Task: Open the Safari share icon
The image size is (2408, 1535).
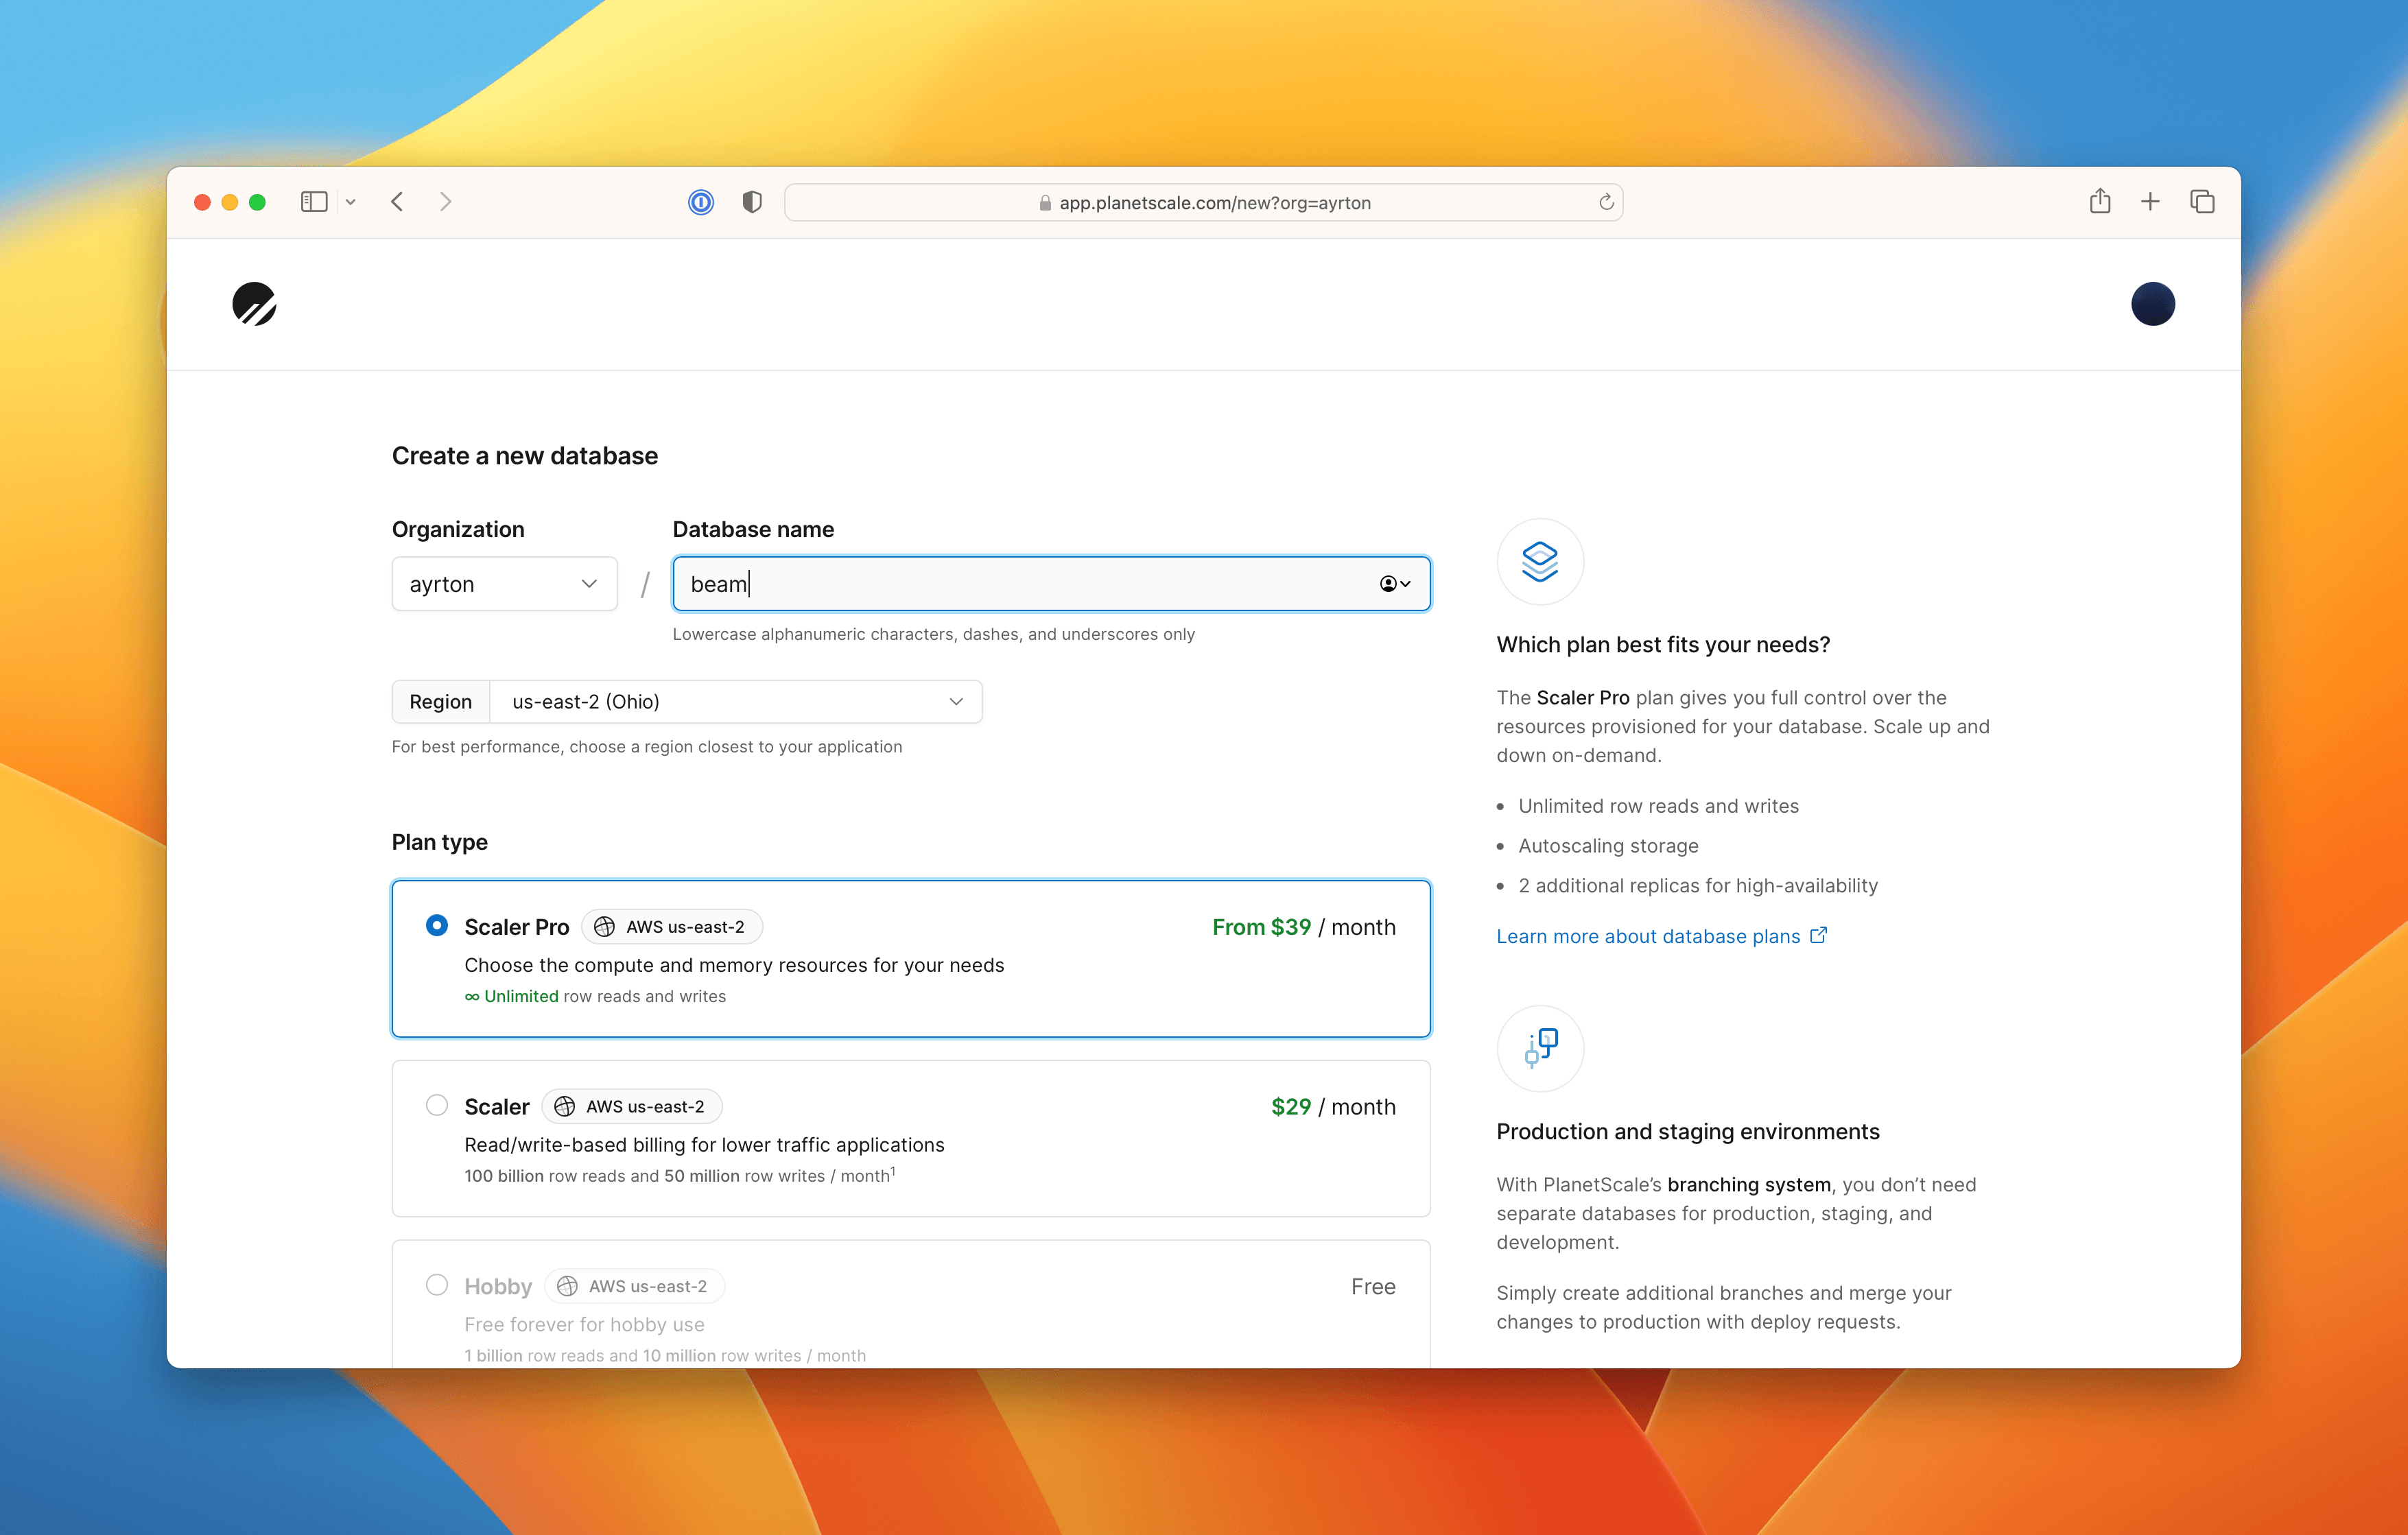Action: click(x=2100, y=201)
